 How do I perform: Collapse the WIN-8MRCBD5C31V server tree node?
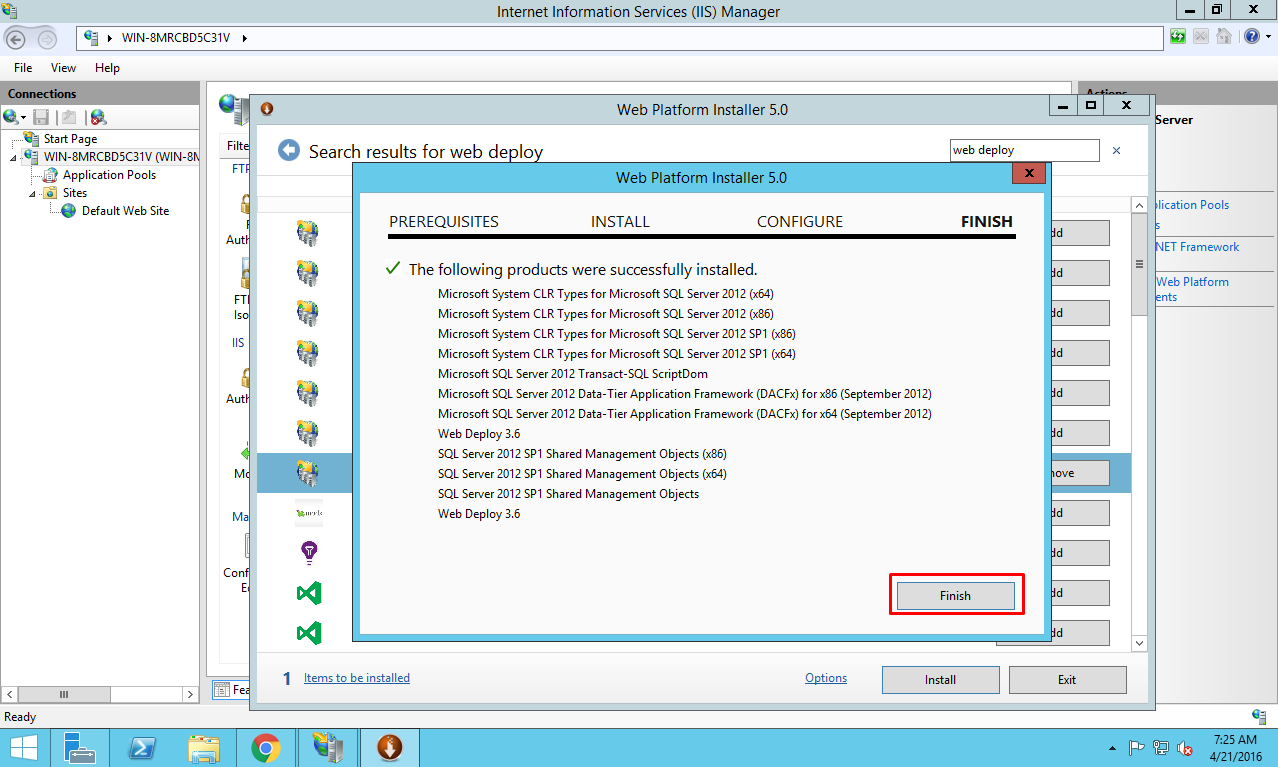[14, 158]
